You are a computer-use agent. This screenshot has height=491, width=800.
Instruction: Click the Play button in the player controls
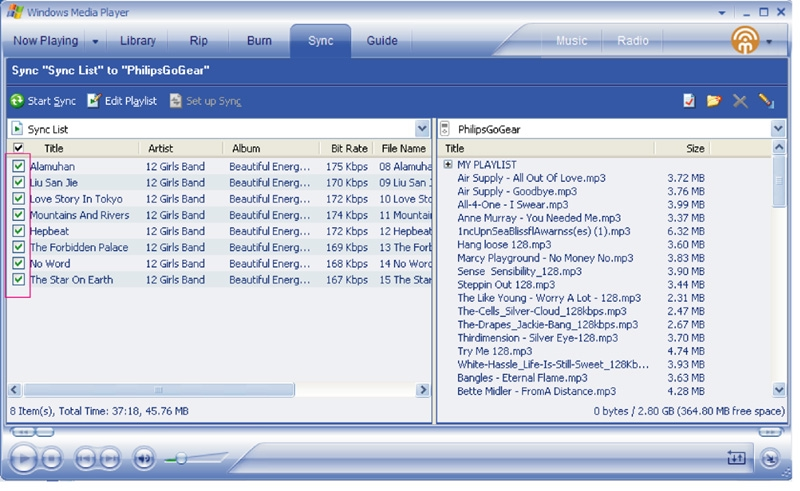coord(23,458)
